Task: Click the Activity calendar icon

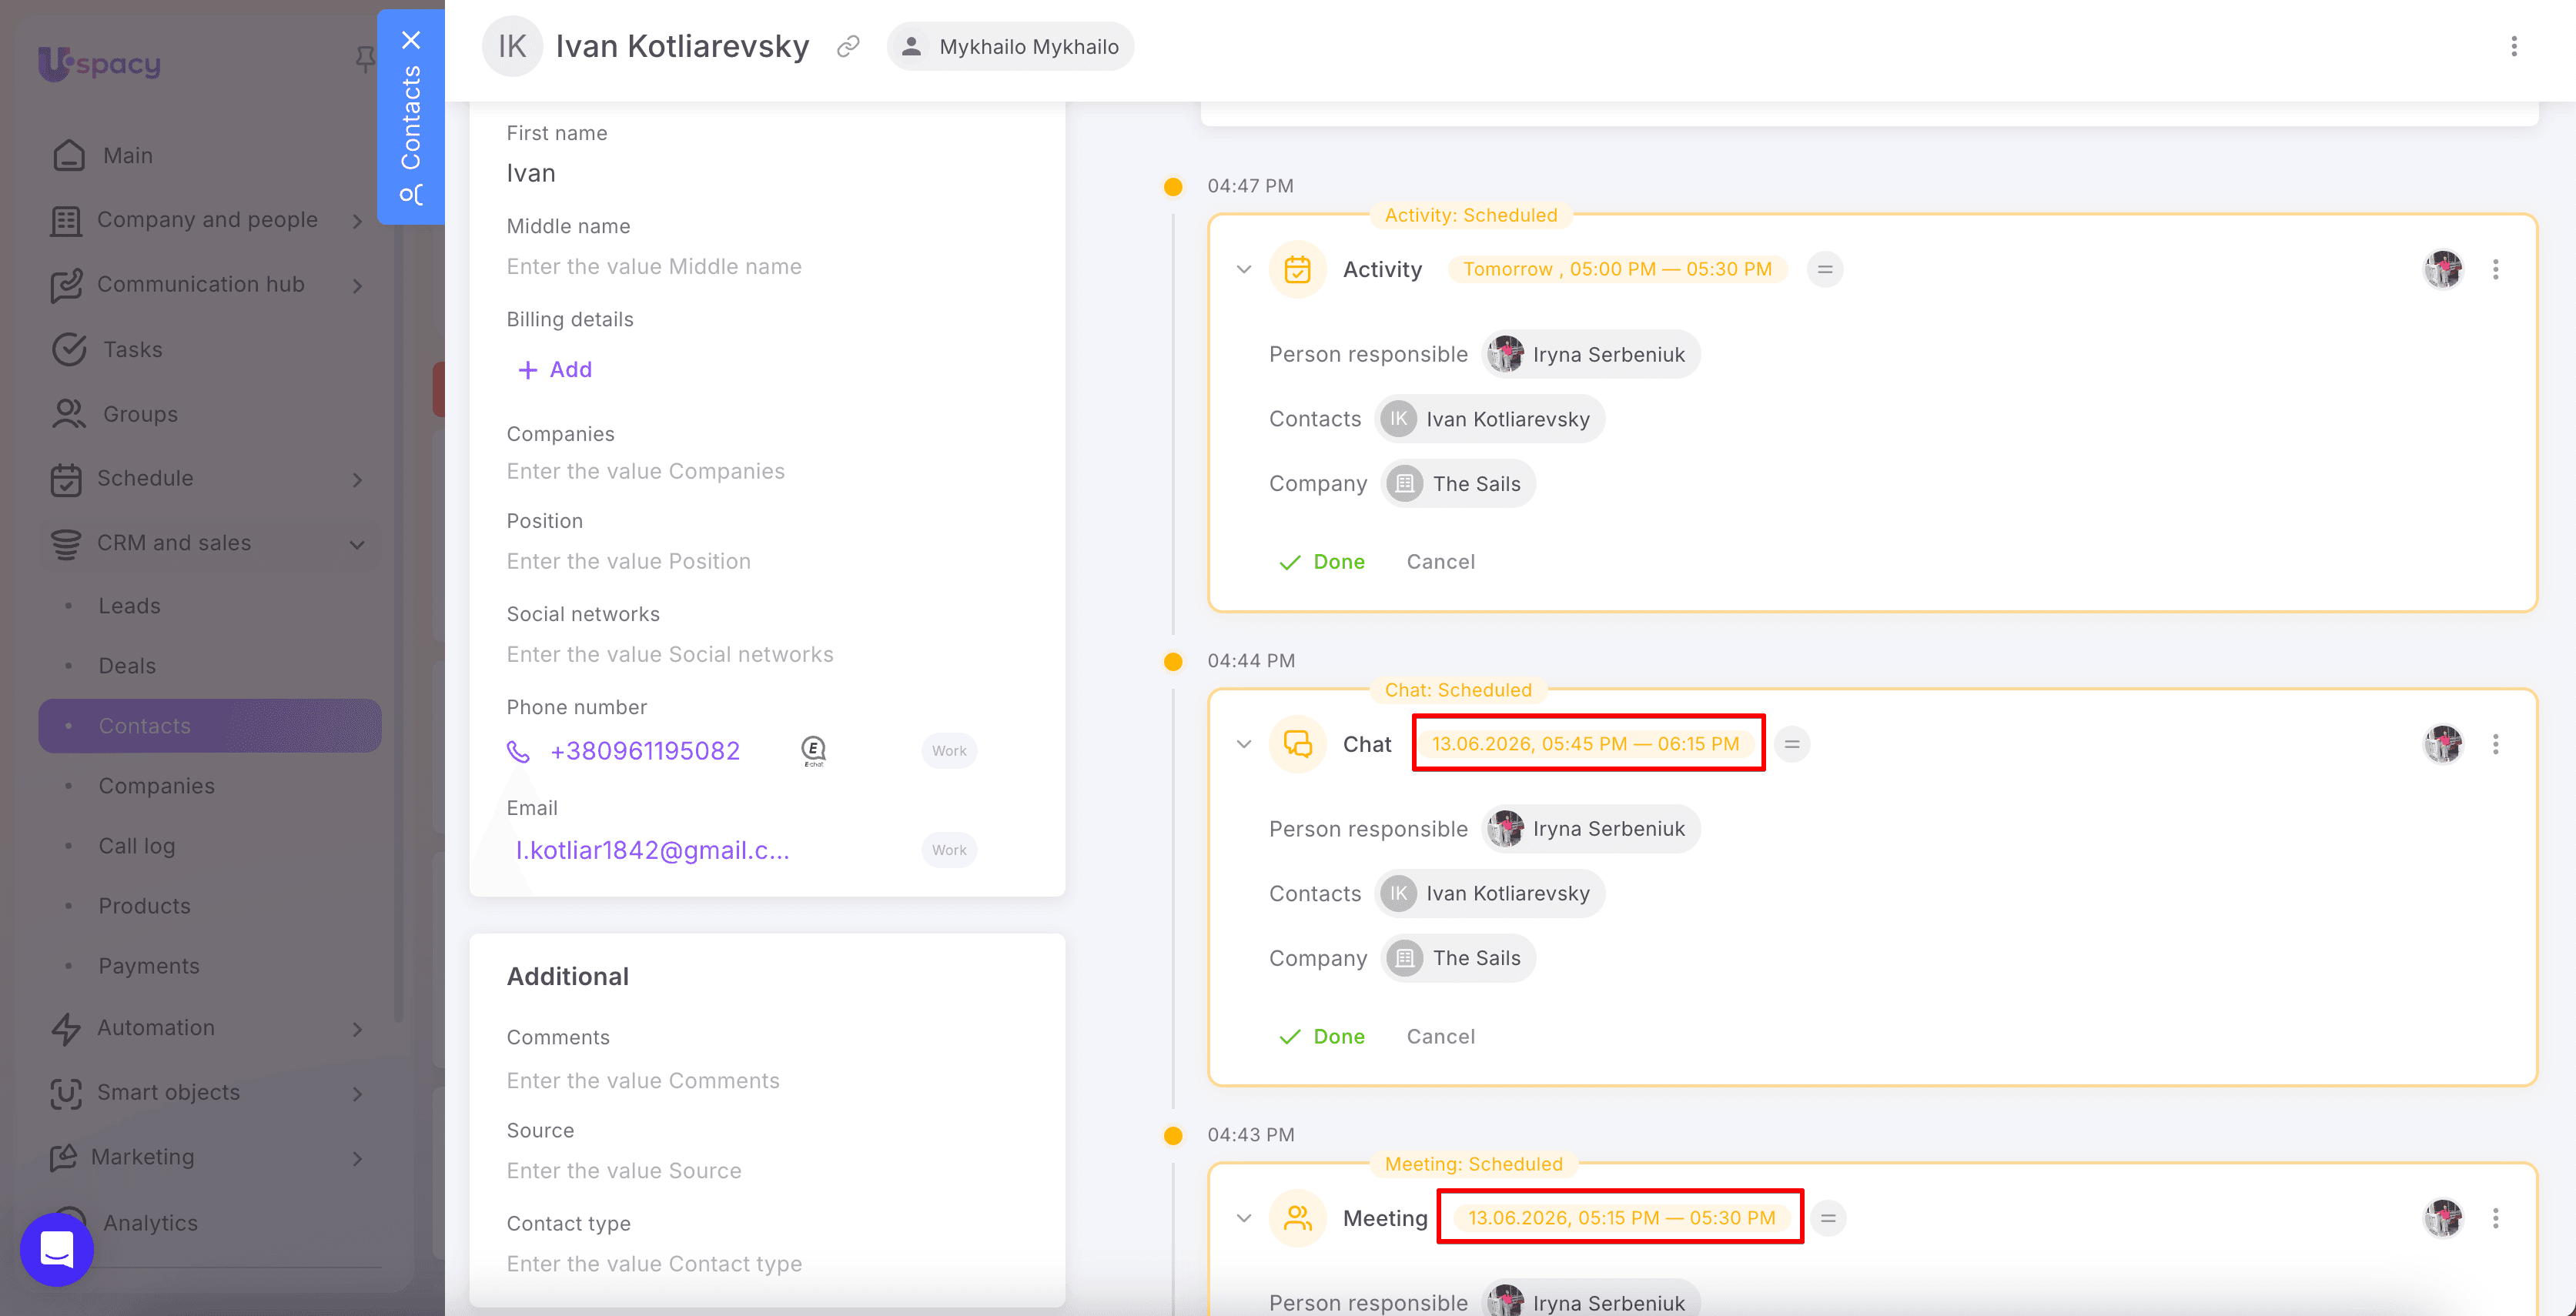Action: coord(1298,269)
